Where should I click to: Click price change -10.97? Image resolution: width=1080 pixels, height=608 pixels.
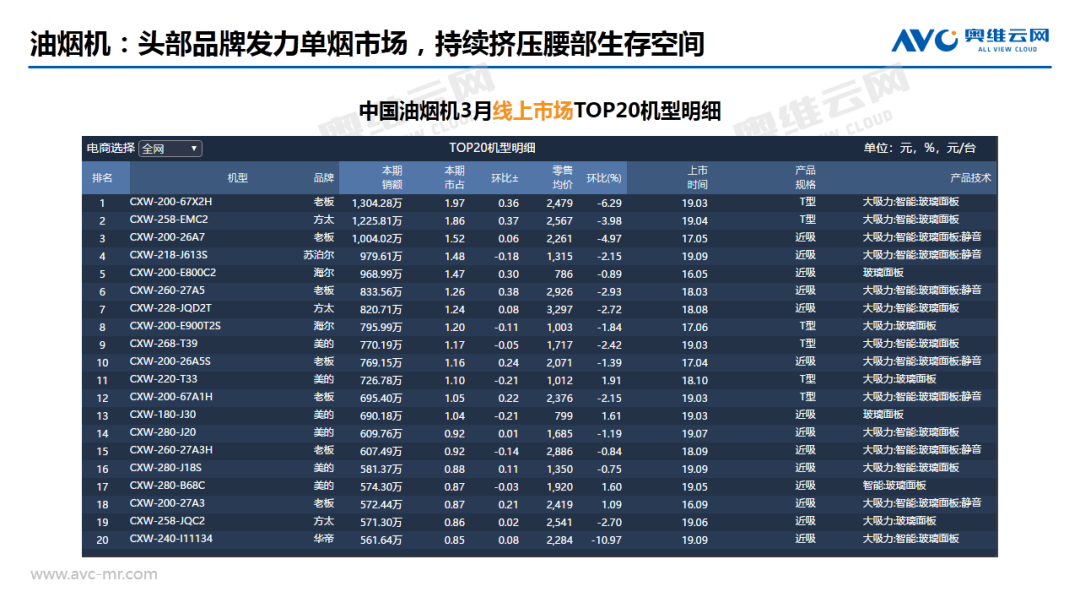tap(606, 541)
